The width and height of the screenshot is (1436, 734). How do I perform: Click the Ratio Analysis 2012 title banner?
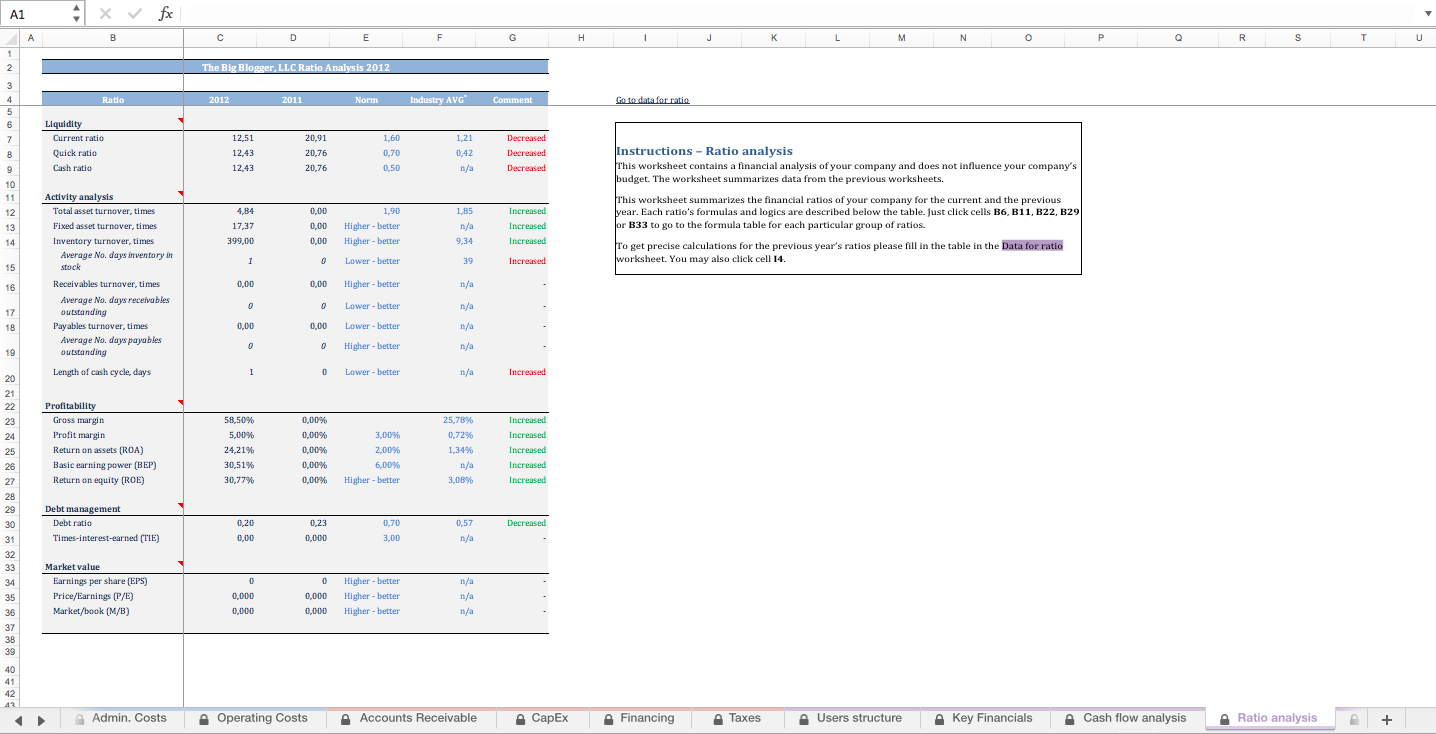pos(295,67)
